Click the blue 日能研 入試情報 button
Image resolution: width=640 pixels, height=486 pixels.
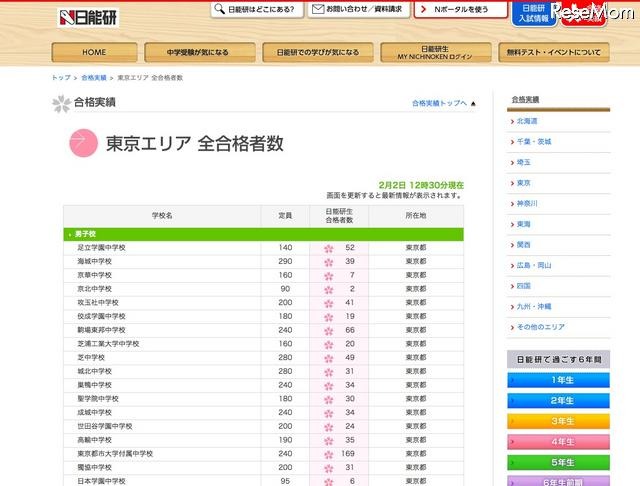[533, 13]
